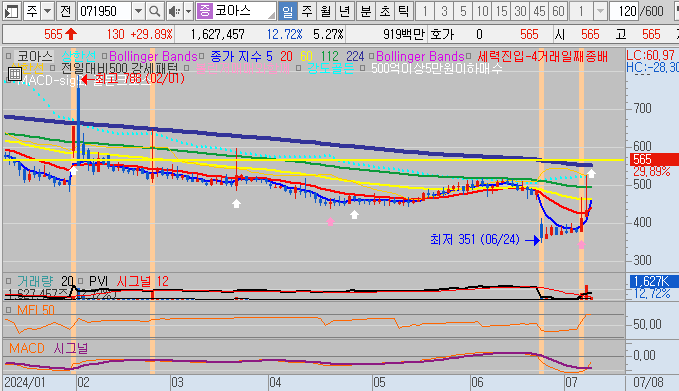
Task: Toggle the 코아스 indicator checkbox in the legend
Action: 8,56
